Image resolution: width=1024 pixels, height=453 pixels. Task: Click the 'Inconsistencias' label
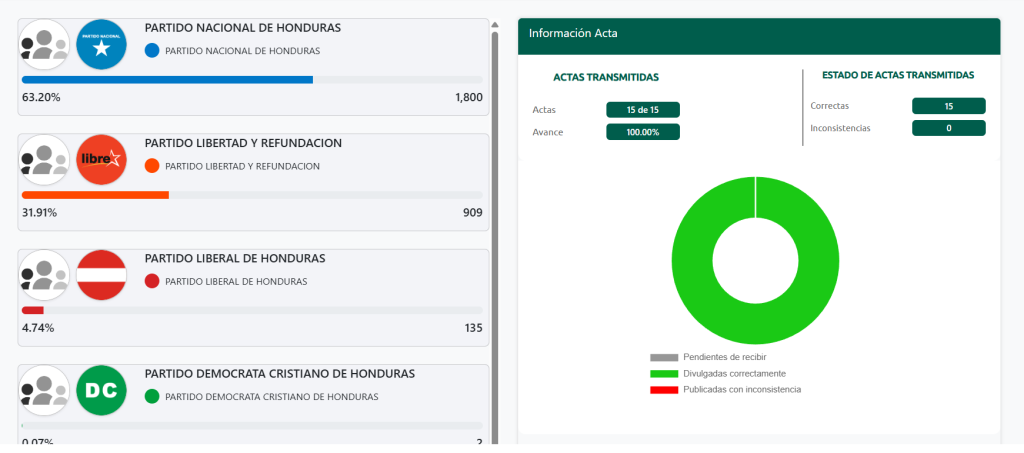[840, 128]
